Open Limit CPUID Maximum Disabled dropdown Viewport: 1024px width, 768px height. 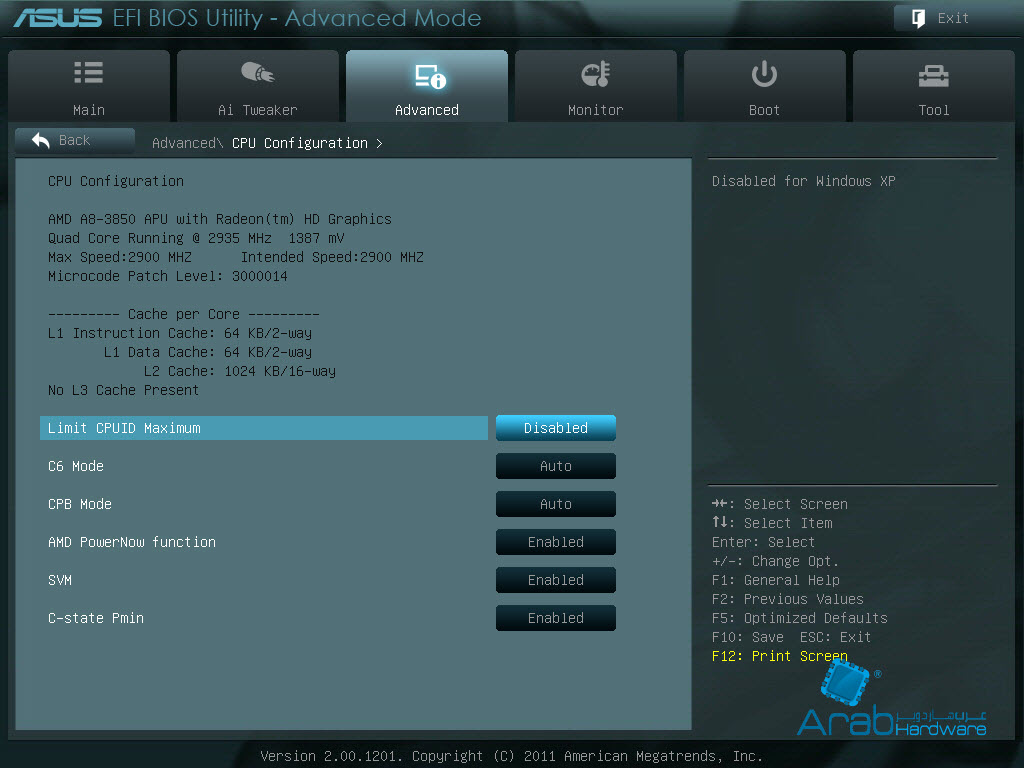pyautogui.click(x=556, y=428)
